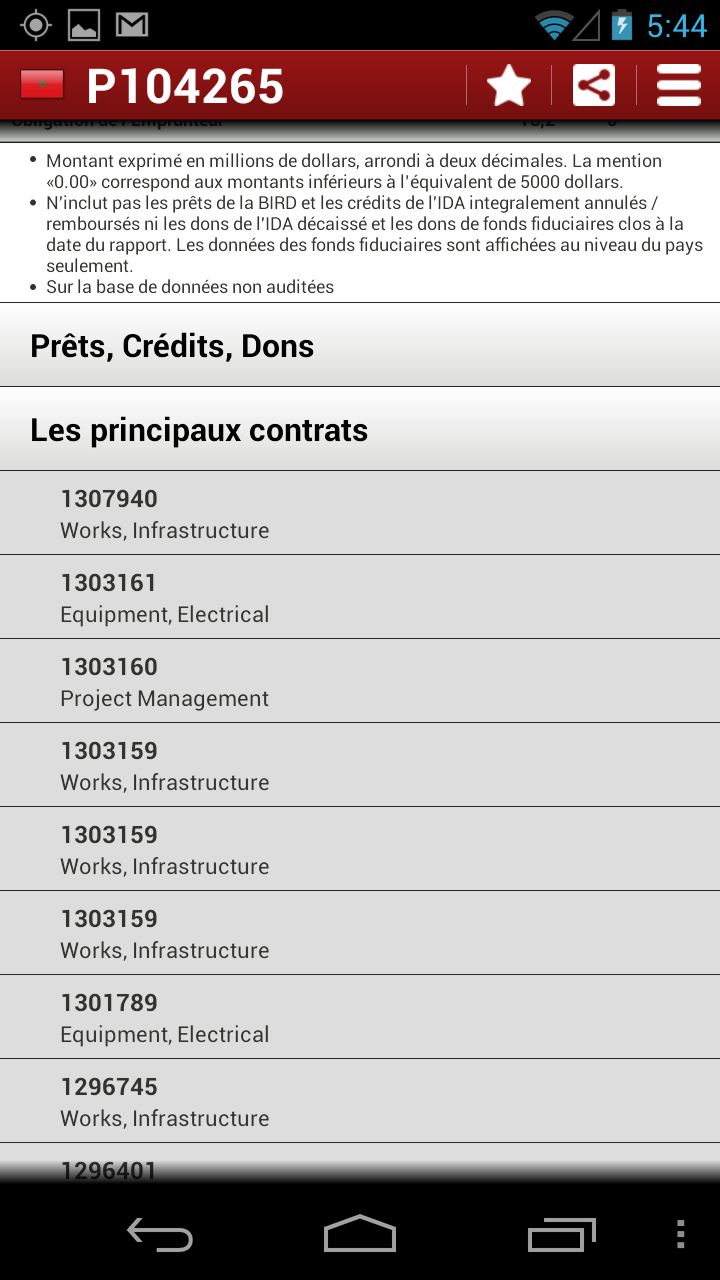Open contract 1301789 Equipment, Electrical
Image resolution: width=720 pixels, height=1280 pixels.
click(x=360, y=1018)
